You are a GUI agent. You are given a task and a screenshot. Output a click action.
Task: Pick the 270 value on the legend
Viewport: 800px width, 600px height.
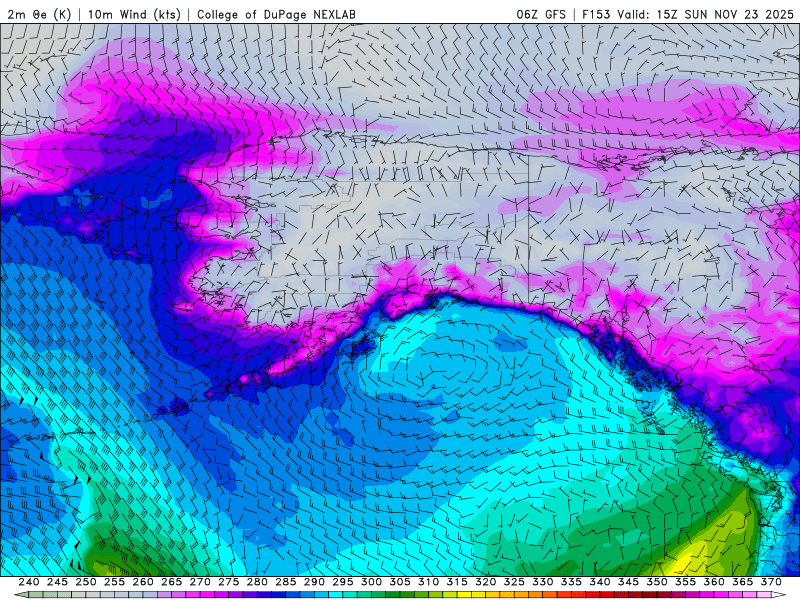click(200, 582)
